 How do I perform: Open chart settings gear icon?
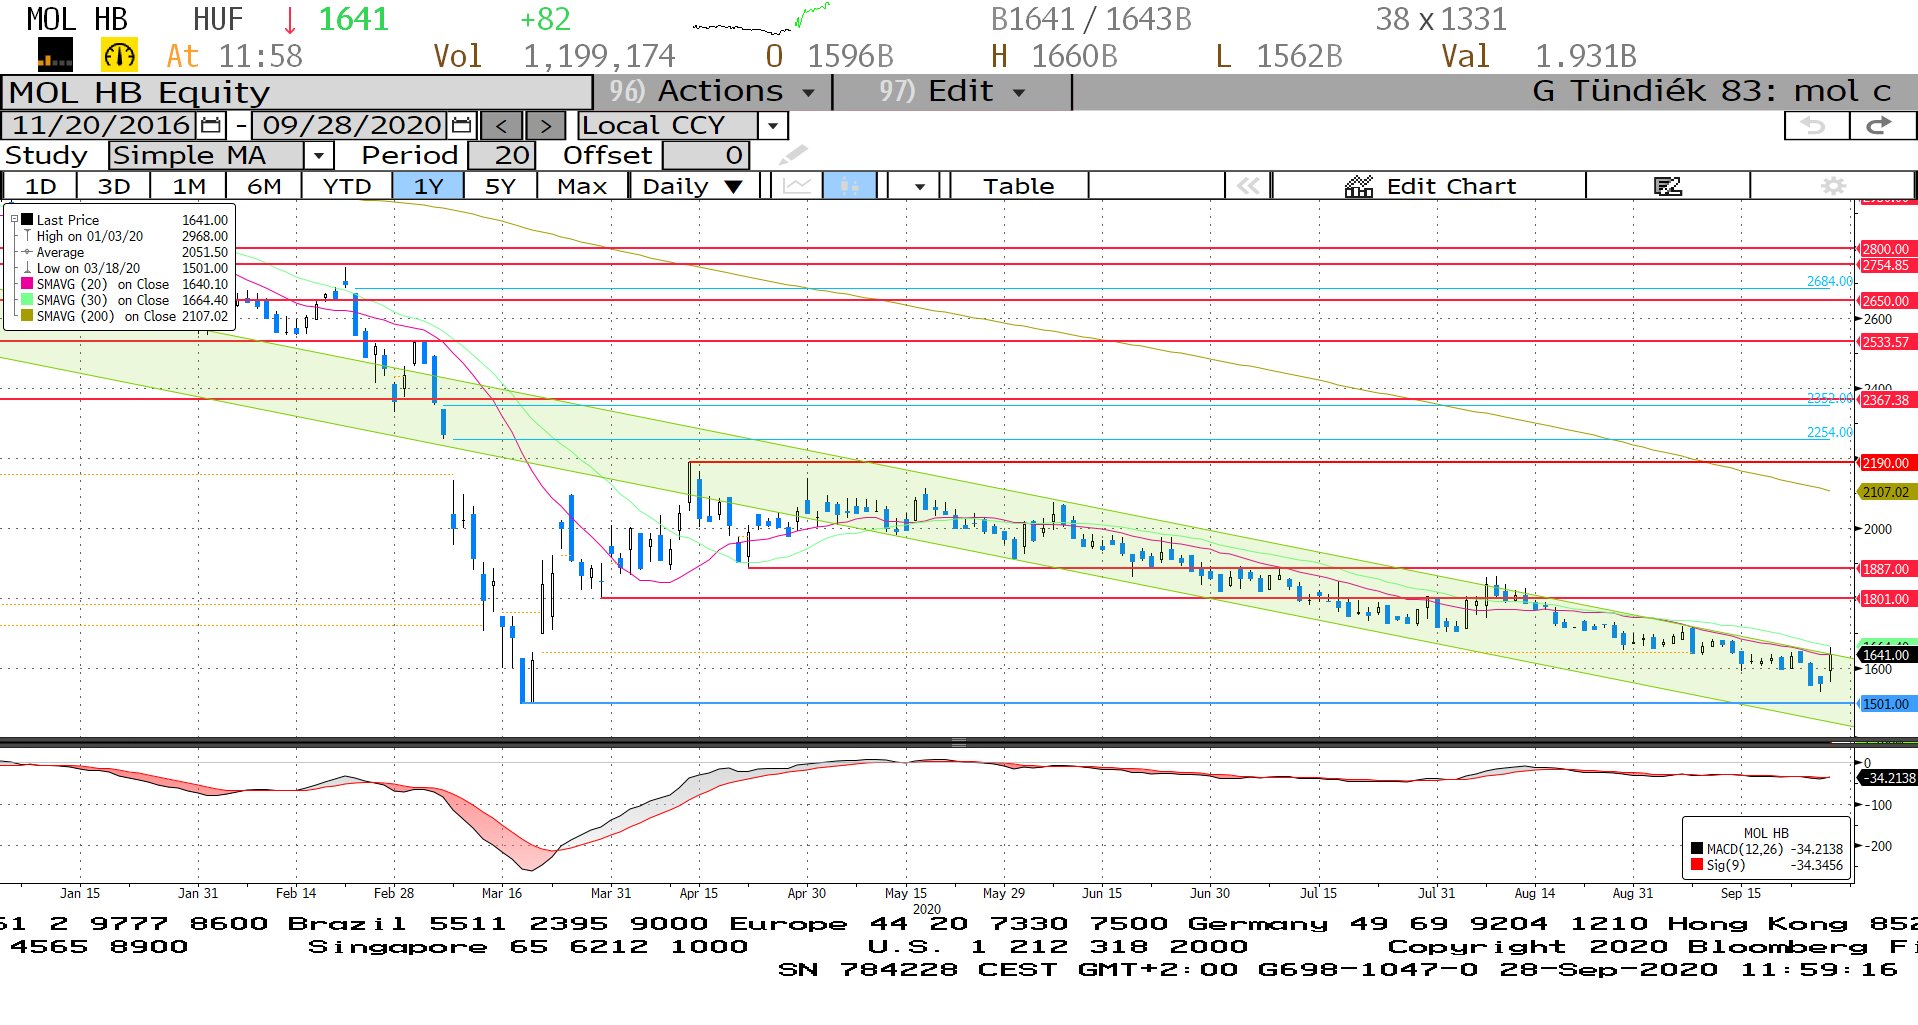coord(1833,186)
